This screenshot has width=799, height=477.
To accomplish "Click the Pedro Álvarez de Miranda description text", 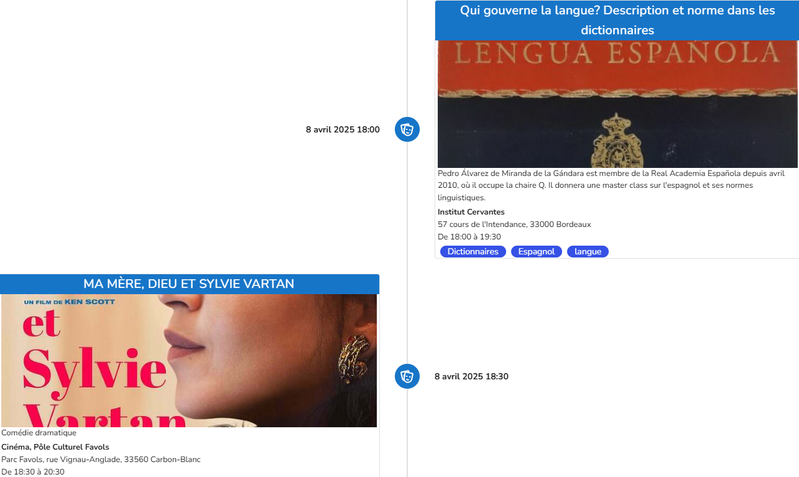I will click(611, 186).
